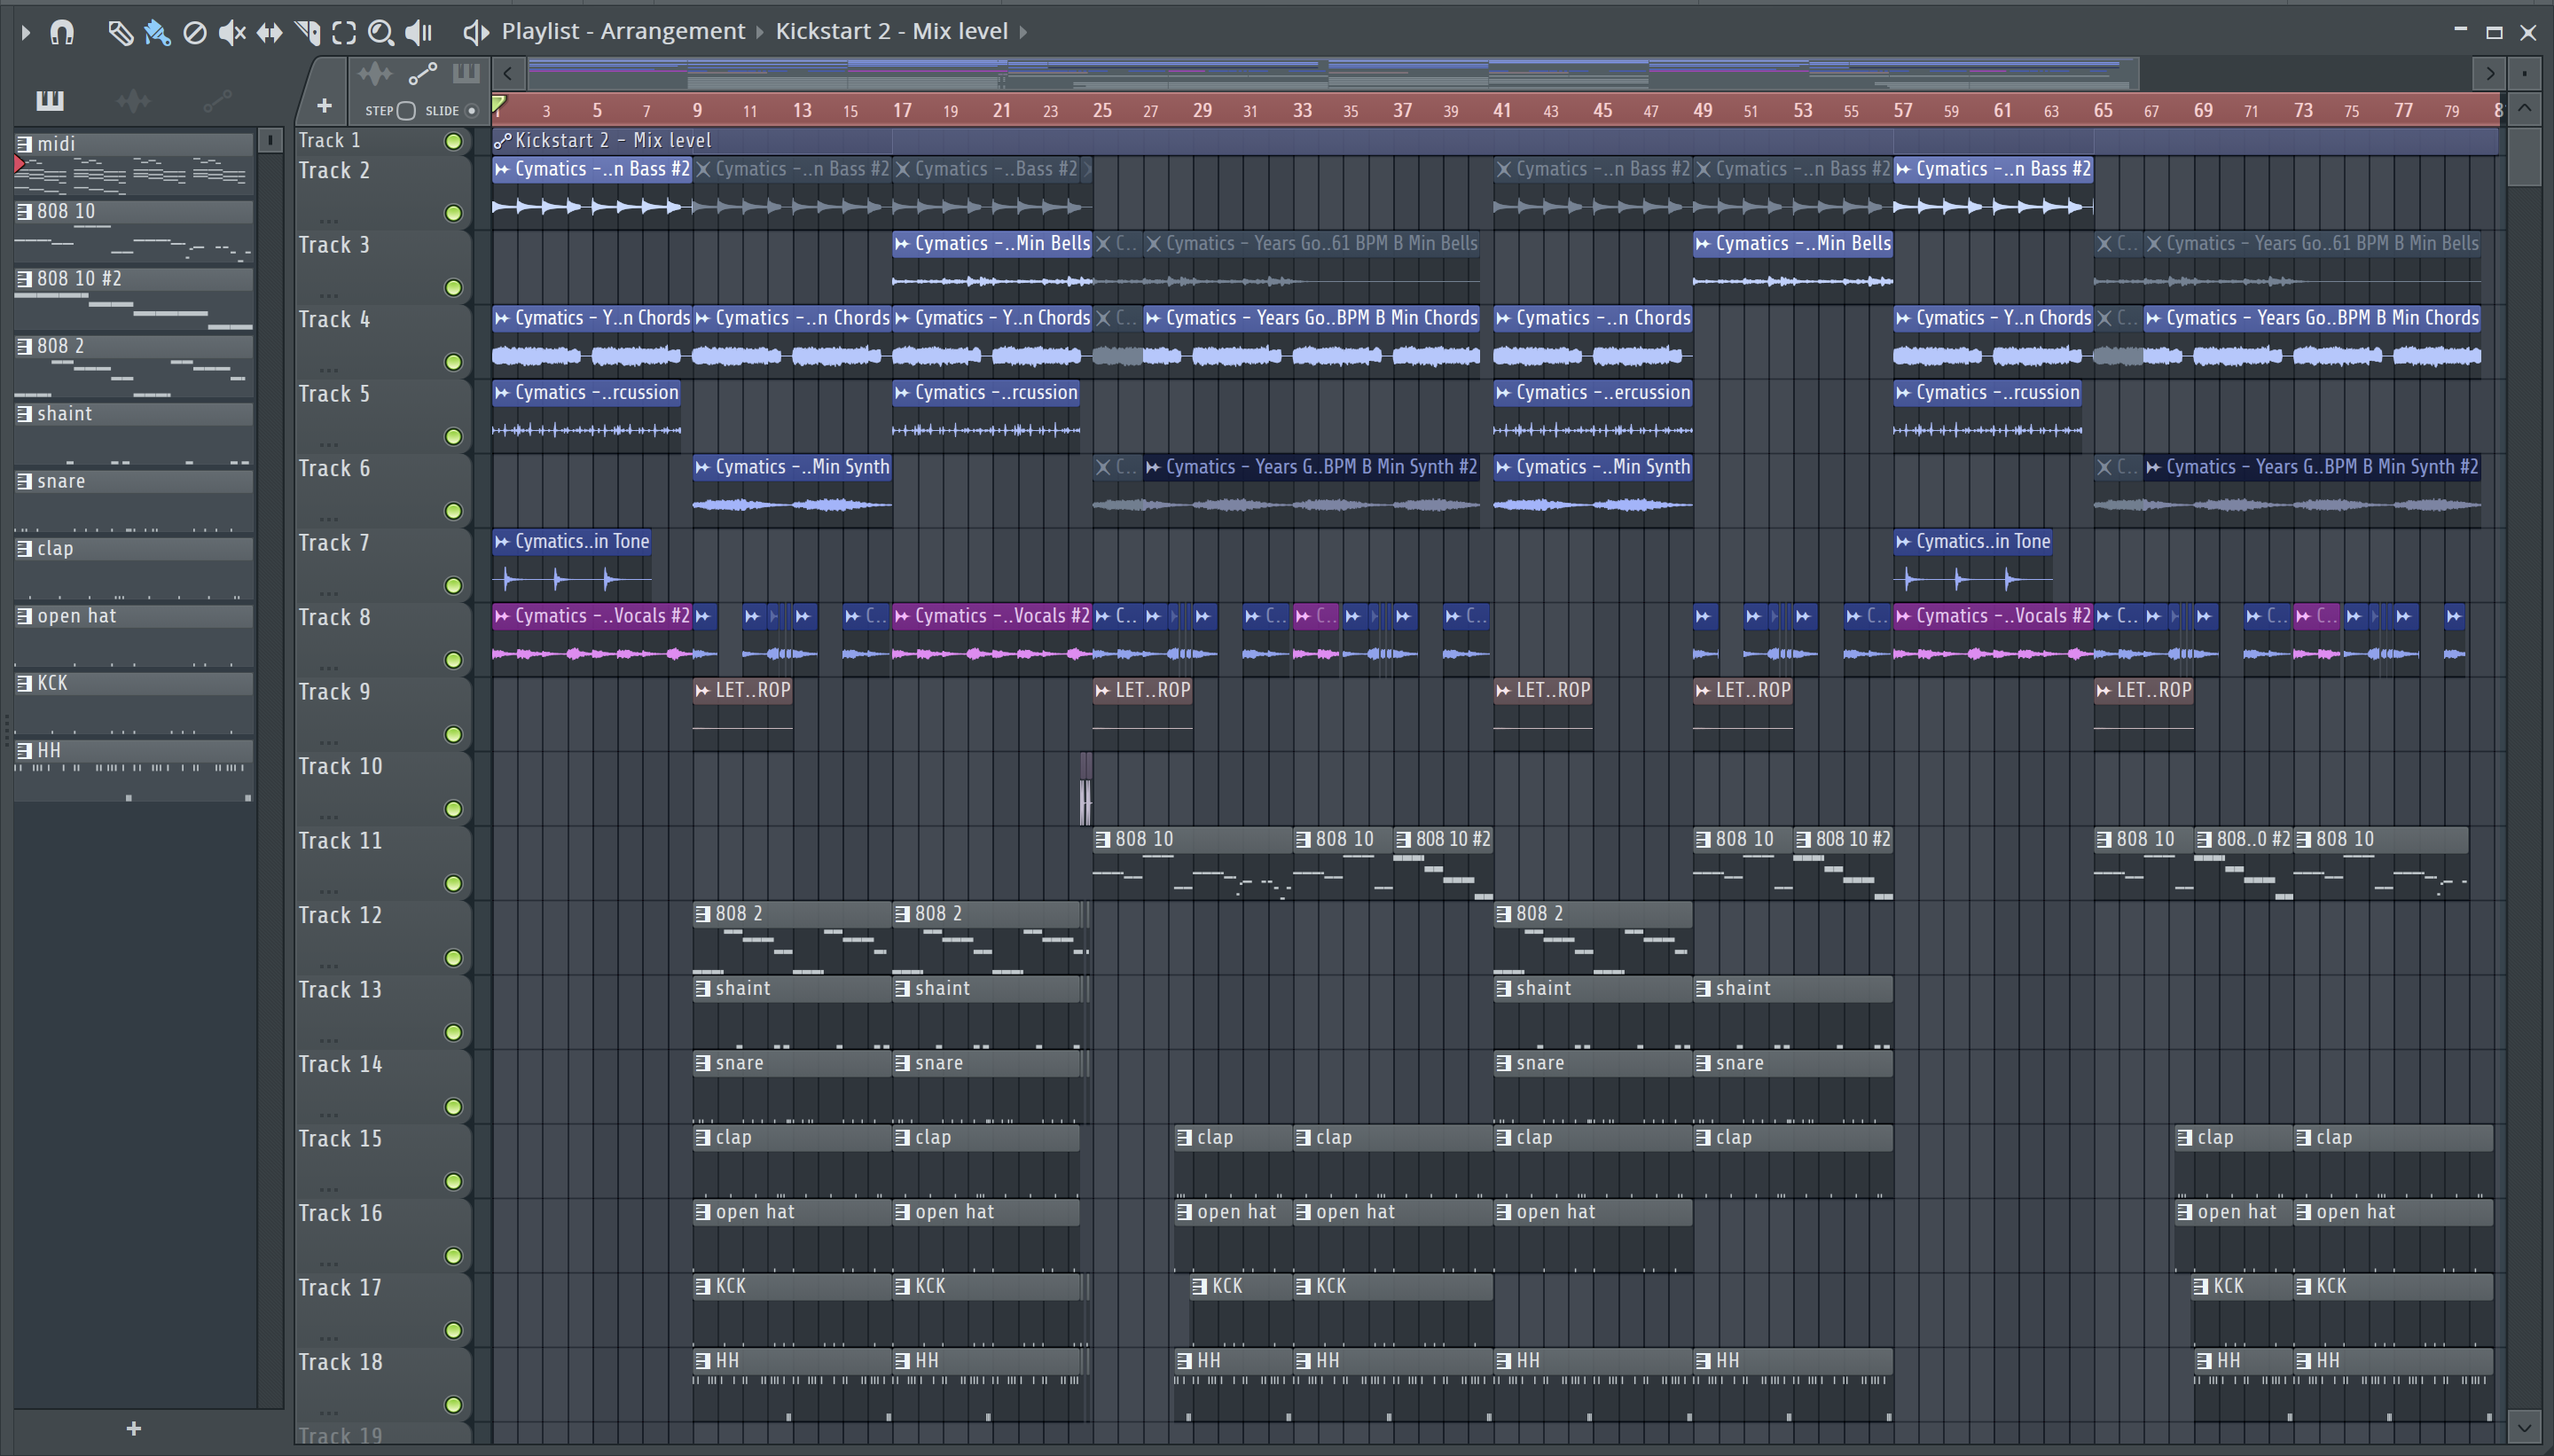
Task: Add a new pattern with the bottom plus
Action: pyautogui.click(x=134, y=1428)
